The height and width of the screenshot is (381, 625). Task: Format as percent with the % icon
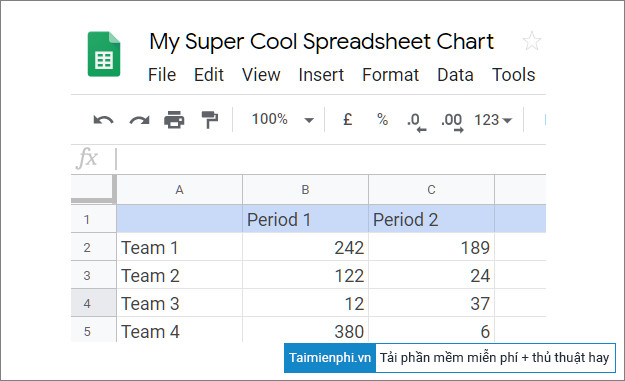click(383, 119)
